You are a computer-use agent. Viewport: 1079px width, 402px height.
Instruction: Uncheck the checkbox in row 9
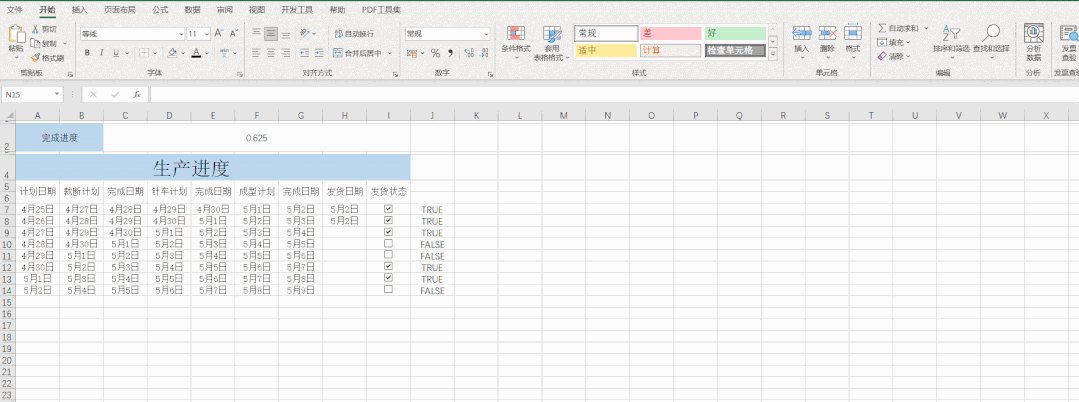coord(388,232)
